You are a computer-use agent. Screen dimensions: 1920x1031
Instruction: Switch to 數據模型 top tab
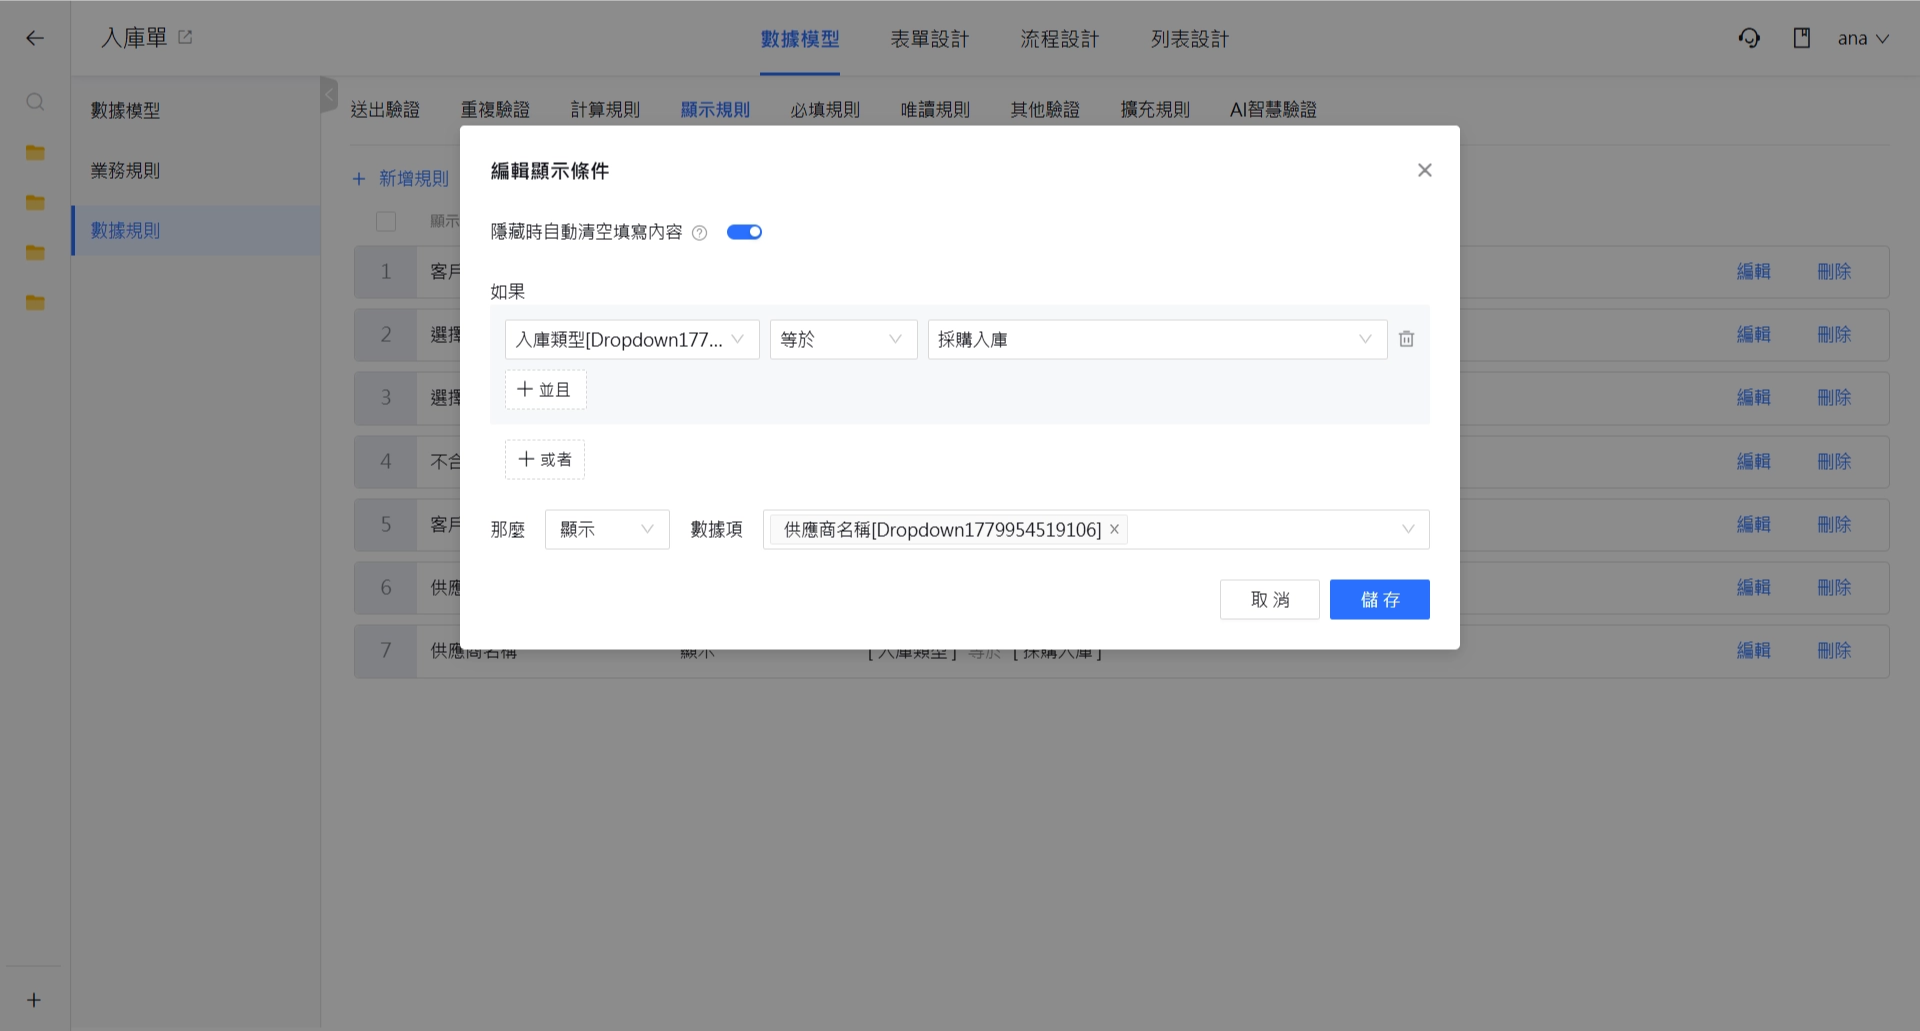(800, 39)
